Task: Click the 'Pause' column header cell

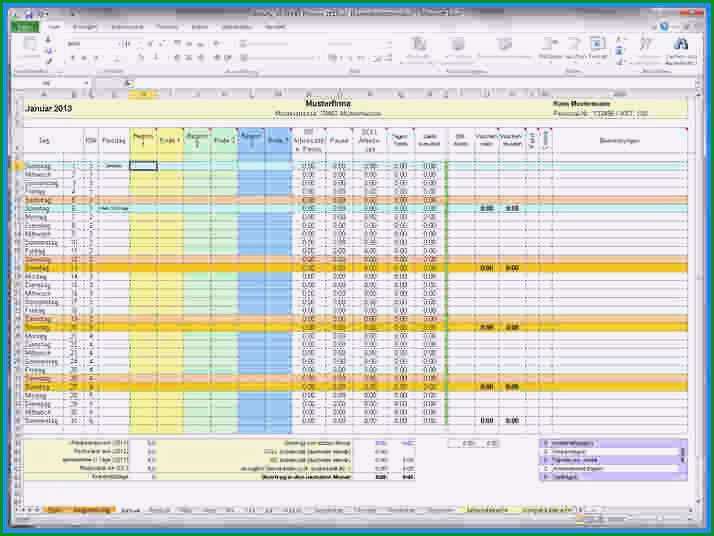Action: [339, 141]
